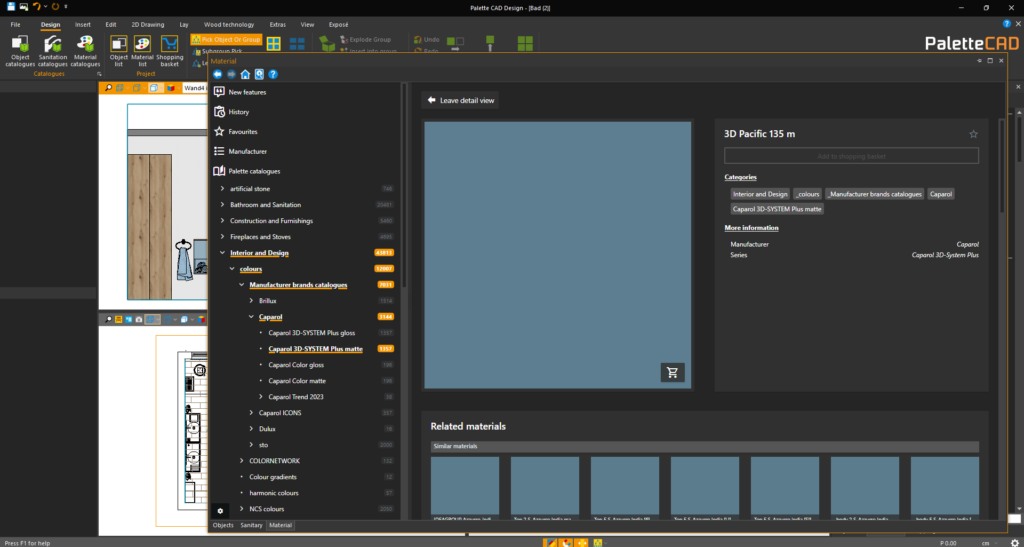Click the back arrow in Material panel
This screenshot has height=547, width=1024.
pos(218,74)
